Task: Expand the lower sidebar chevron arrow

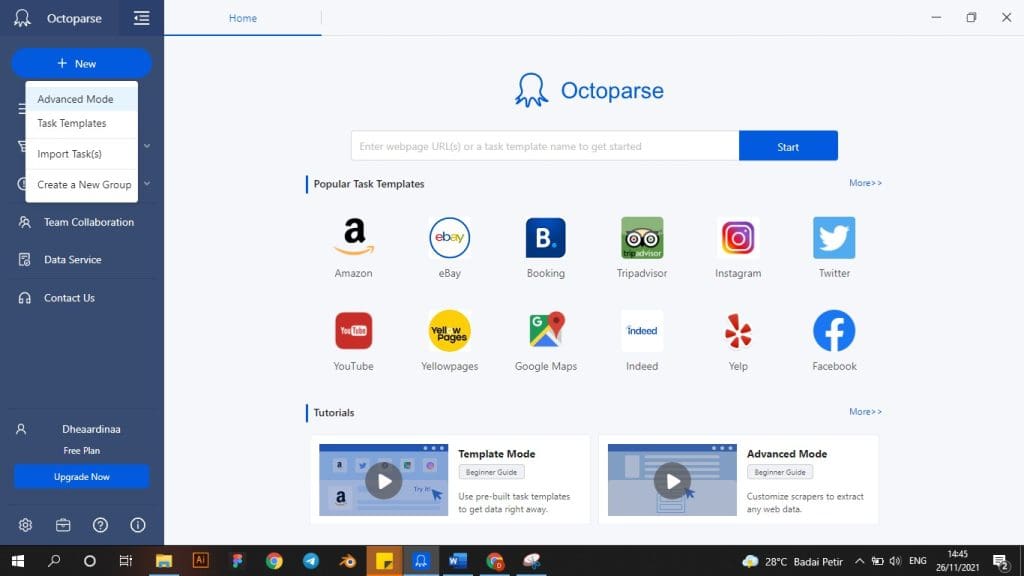Action: pos(147,184)
